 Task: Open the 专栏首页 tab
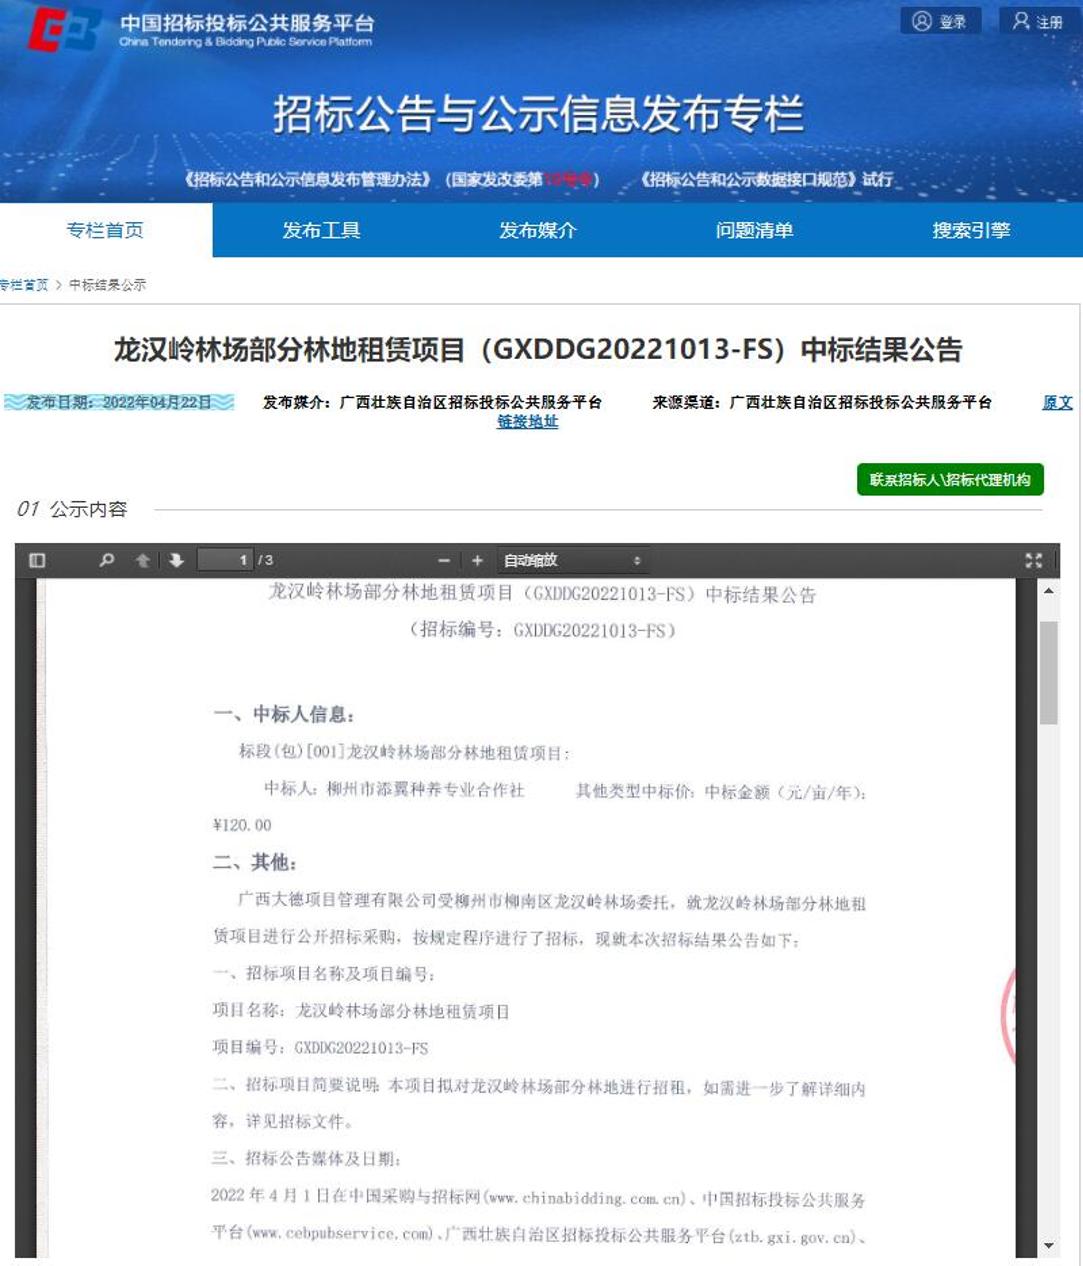point(105,230)
